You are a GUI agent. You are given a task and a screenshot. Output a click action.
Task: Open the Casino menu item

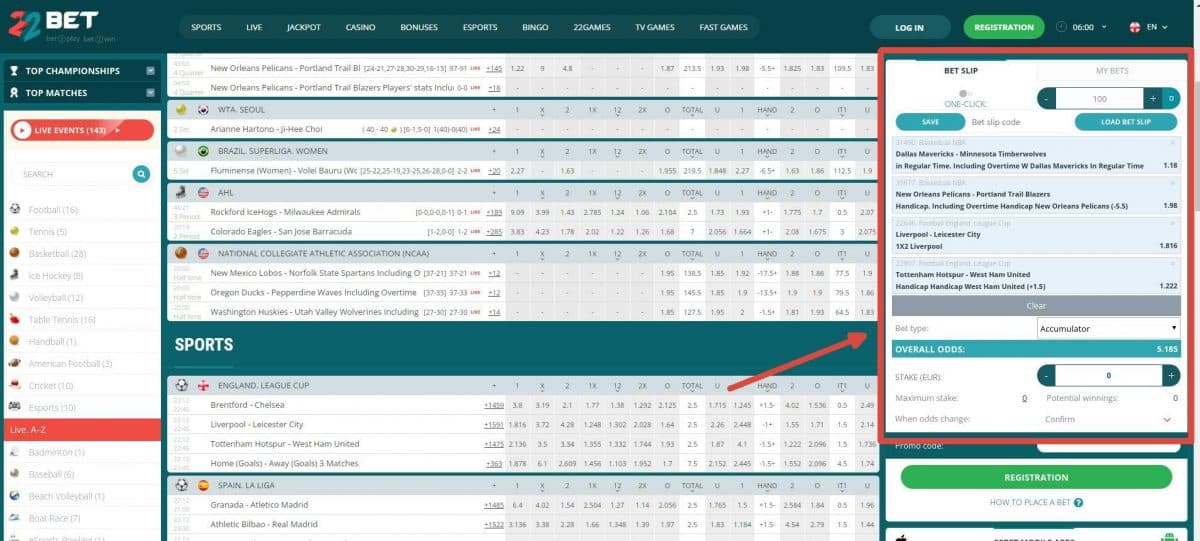click(x=361, y=27)
